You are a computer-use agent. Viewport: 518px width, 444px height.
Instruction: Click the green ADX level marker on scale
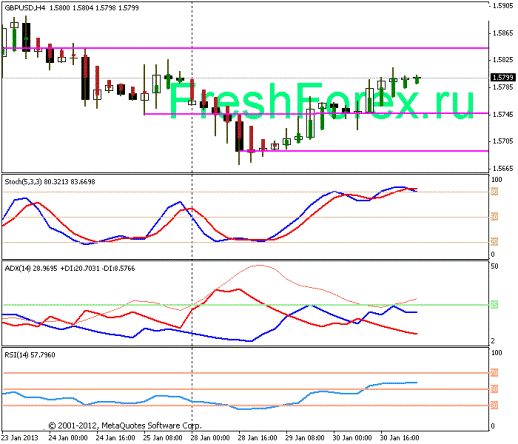[494, 305]
